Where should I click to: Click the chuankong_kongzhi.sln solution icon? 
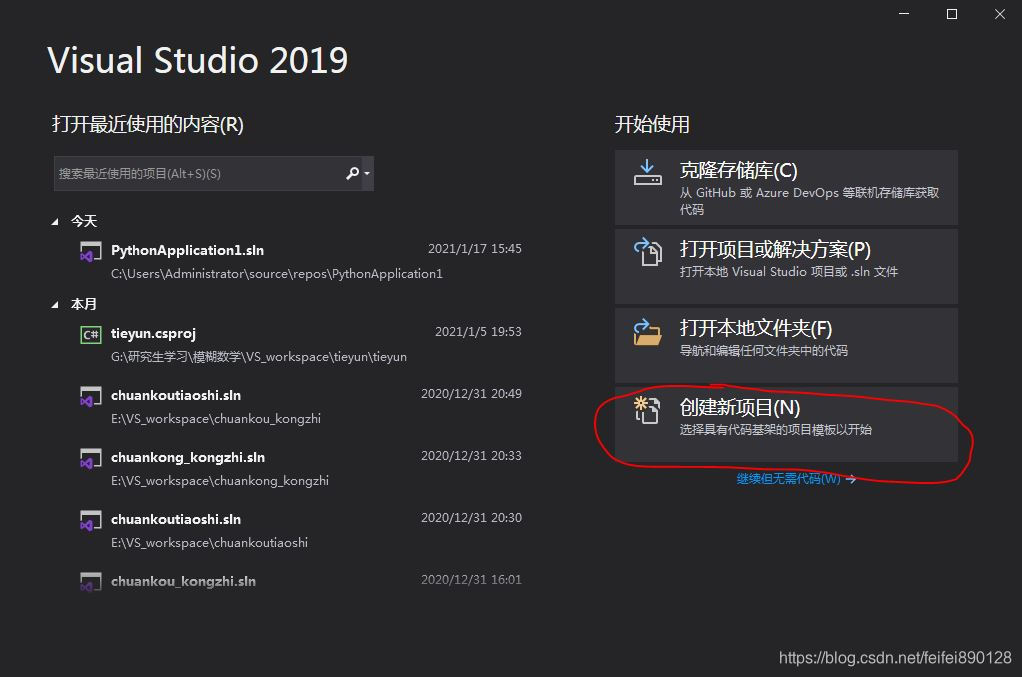click(x=91, y=458)
